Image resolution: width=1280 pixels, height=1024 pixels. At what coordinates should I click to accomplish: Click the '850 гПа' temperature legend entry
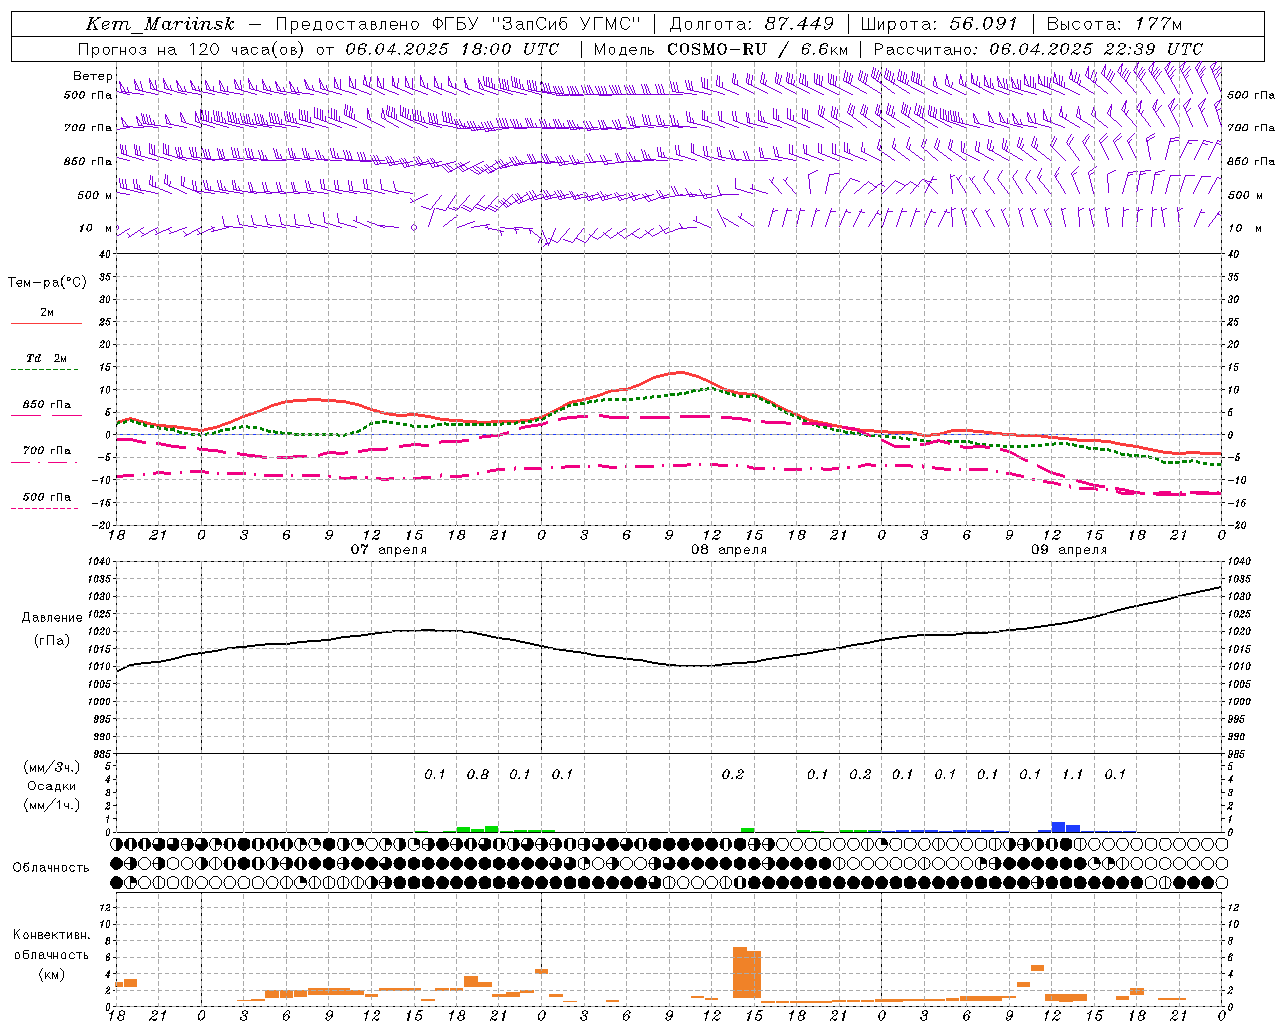(46, 404)
